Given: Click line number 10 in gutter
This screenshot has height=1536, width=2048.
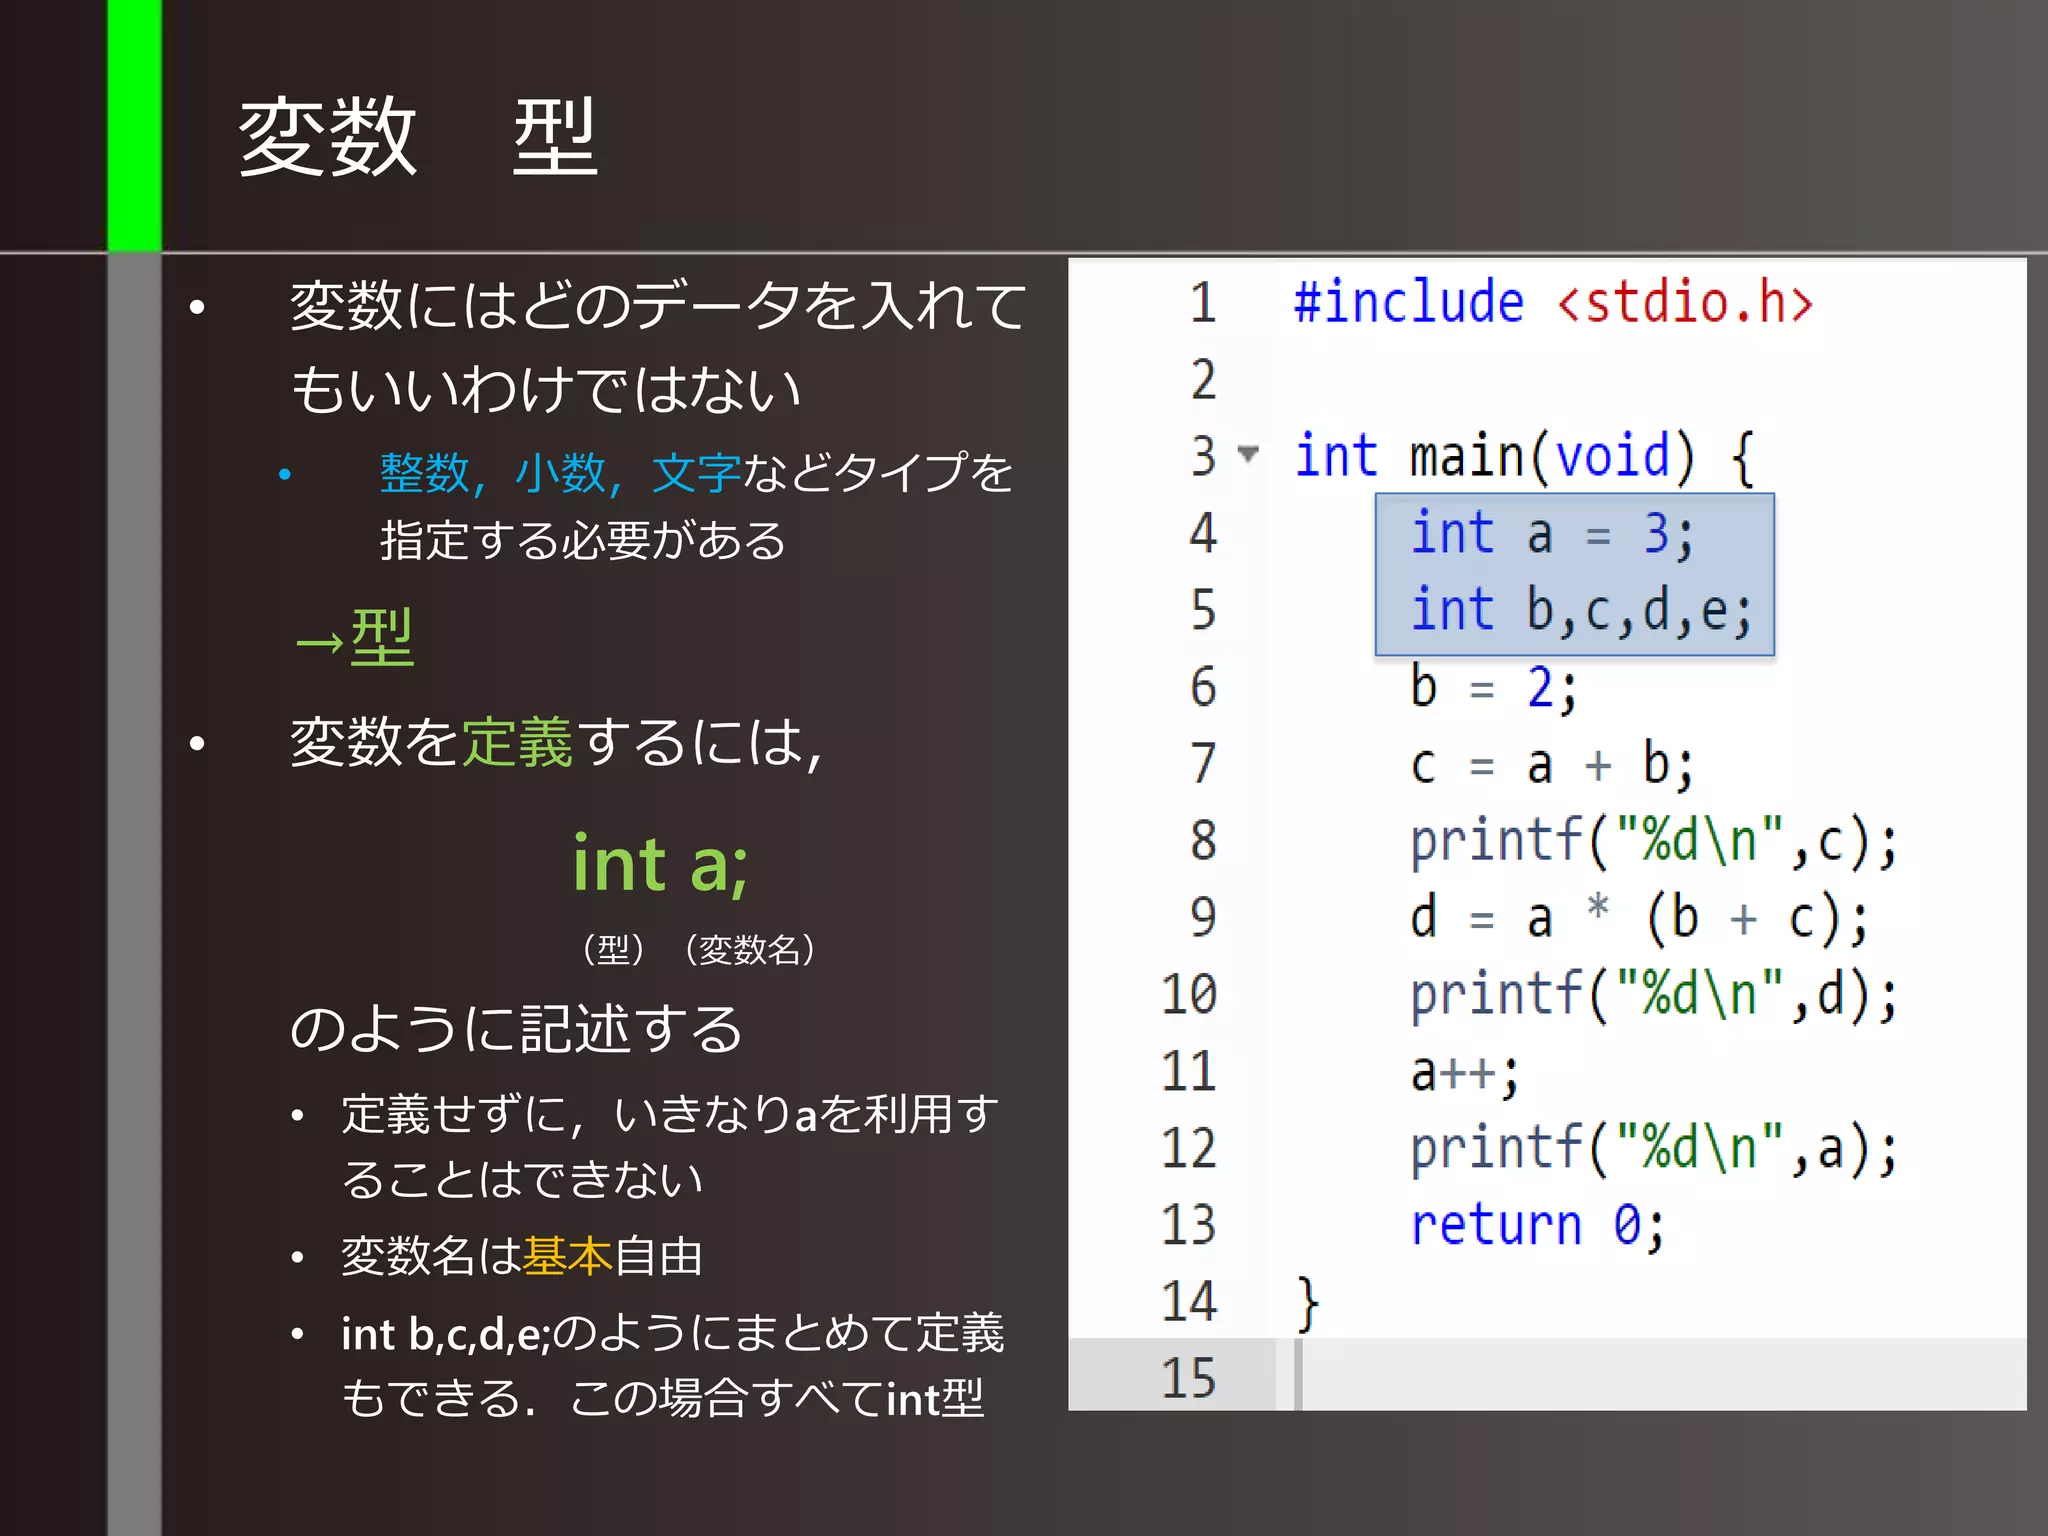Looking at the screenshot, I should (1188, 994).
